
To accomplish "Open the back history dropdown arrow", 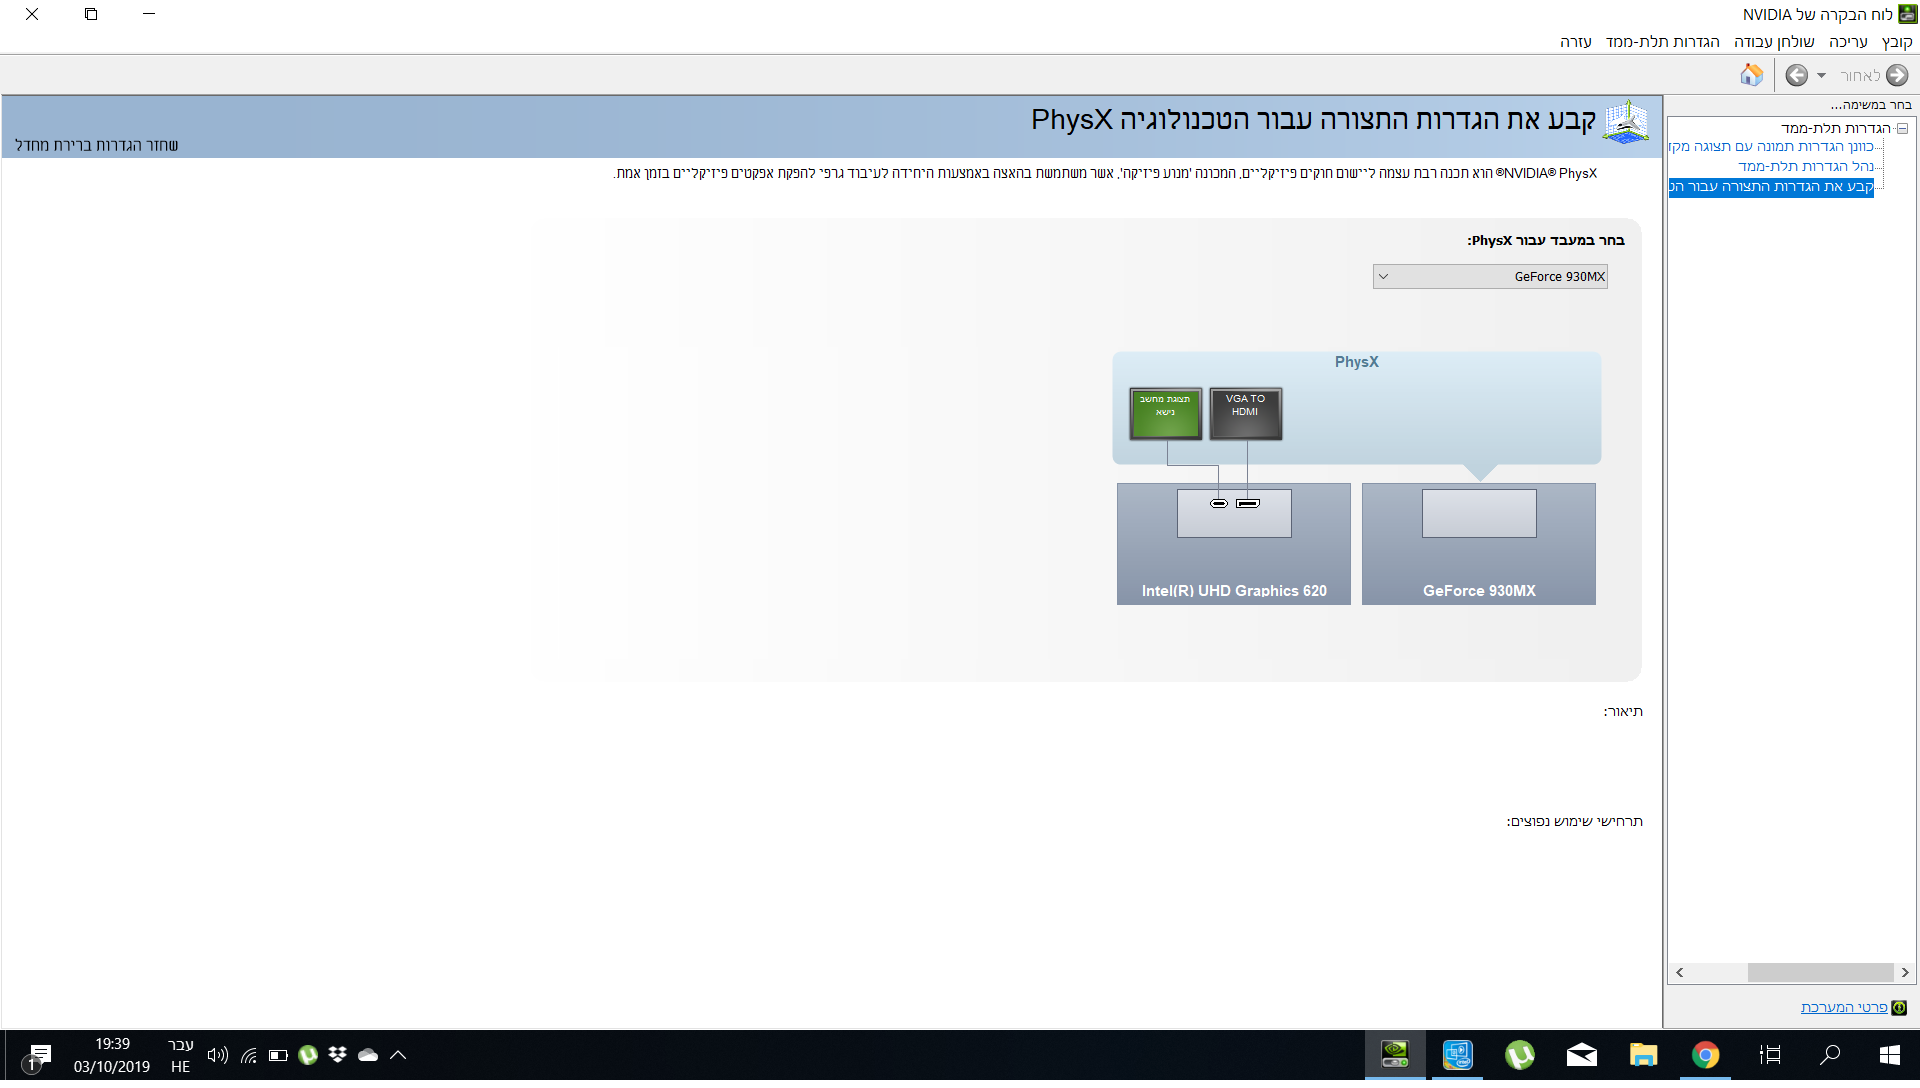I will pos(1821,76).
